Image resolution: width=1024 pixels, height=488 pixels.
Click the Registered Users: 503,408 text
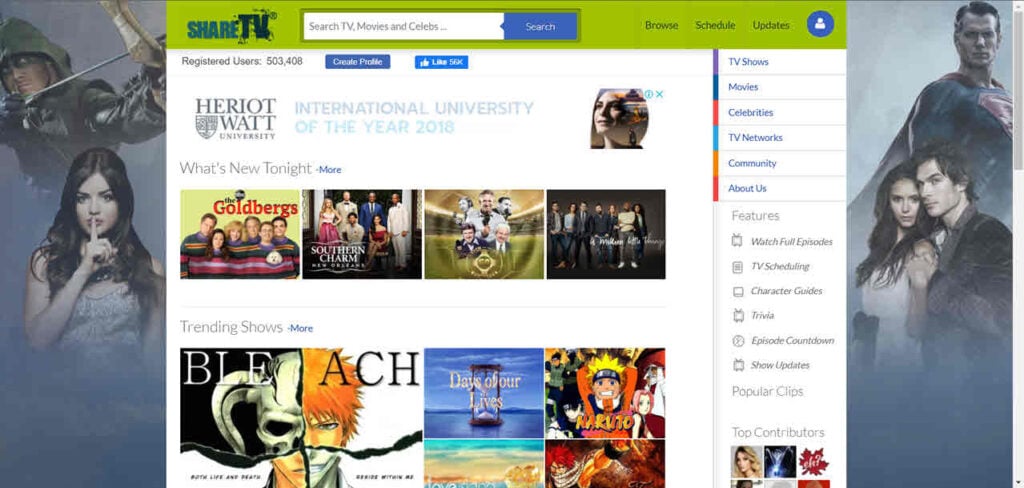click(242, 61)
